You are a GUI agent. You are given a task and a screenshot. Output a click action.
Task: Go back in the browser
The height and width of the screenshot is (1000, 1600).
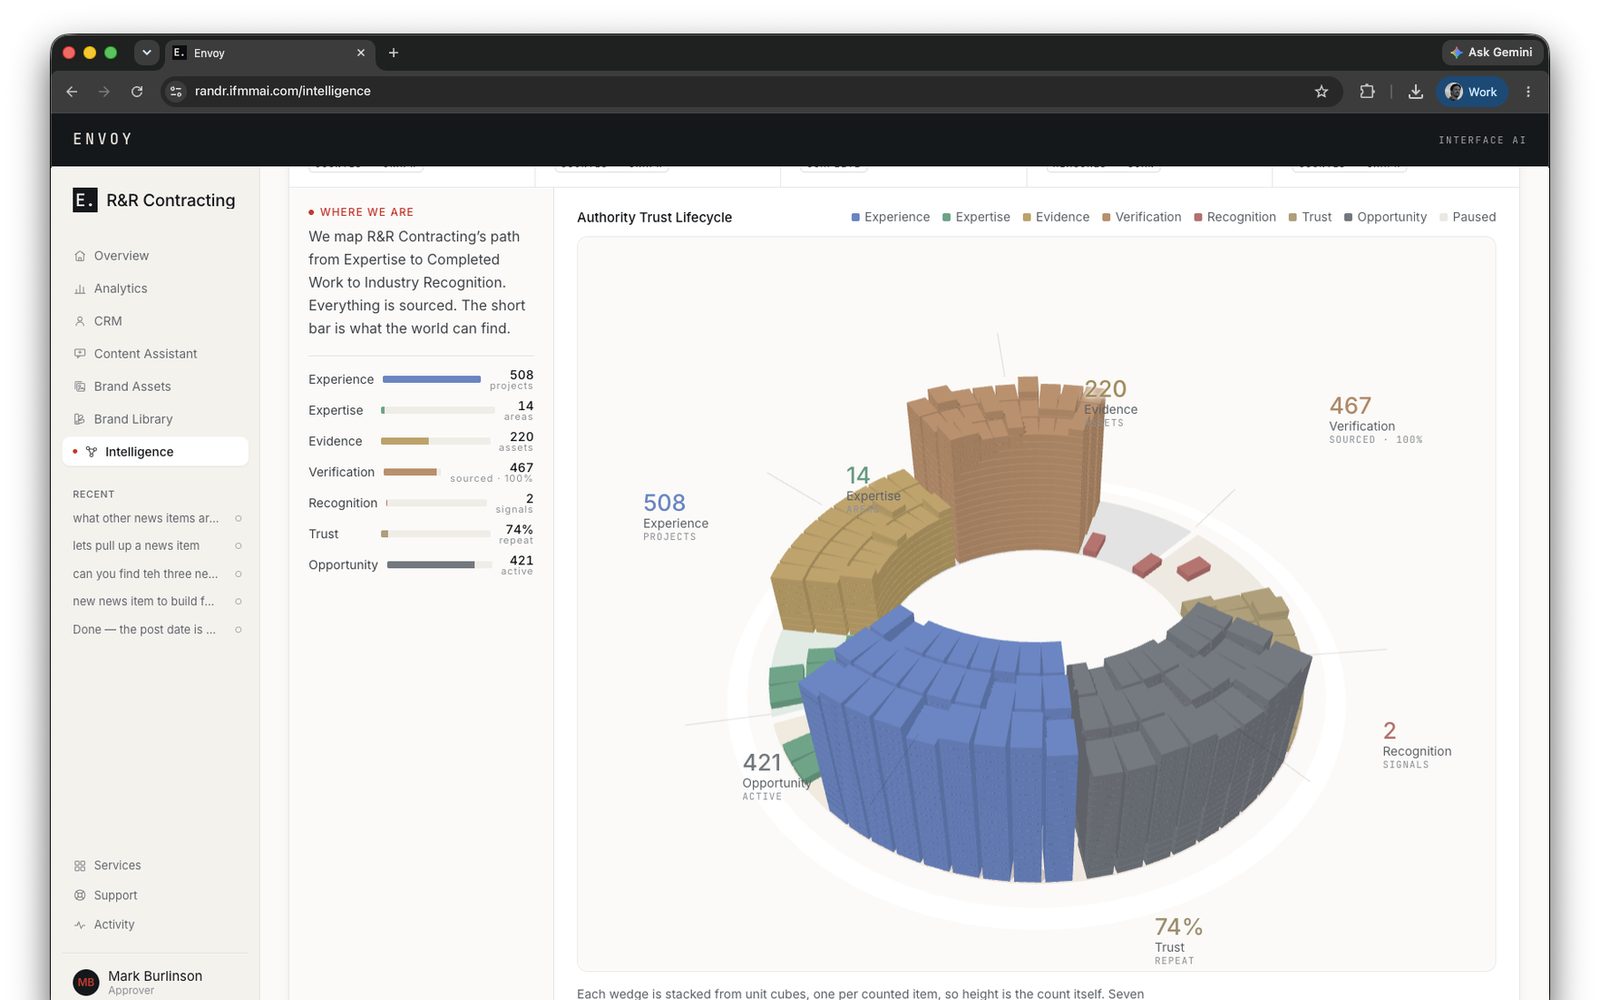pos(72,91)
